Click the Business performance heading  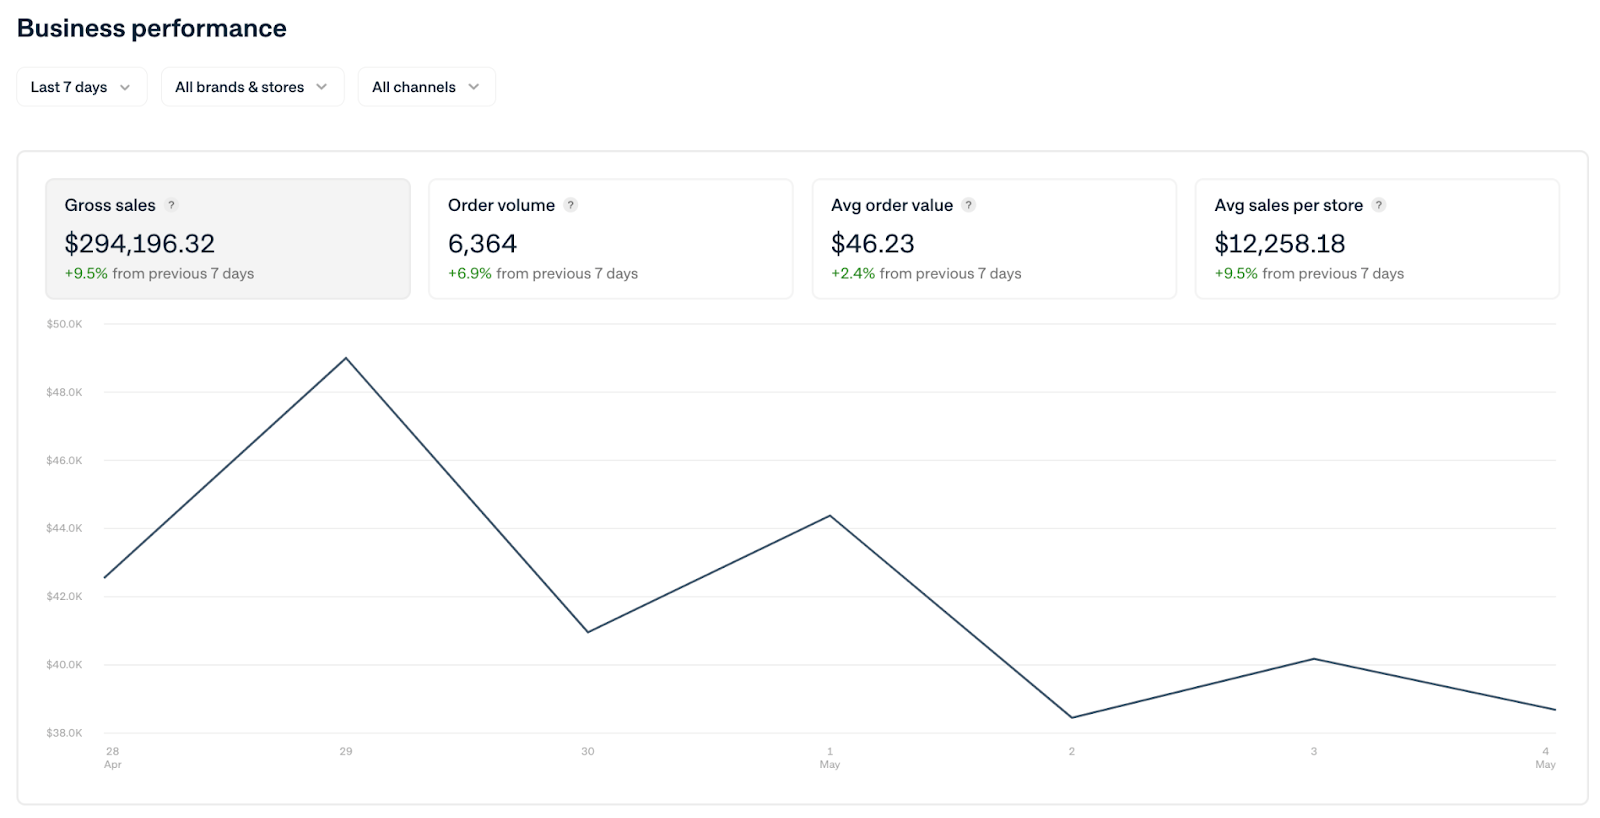tap(152, 28)
